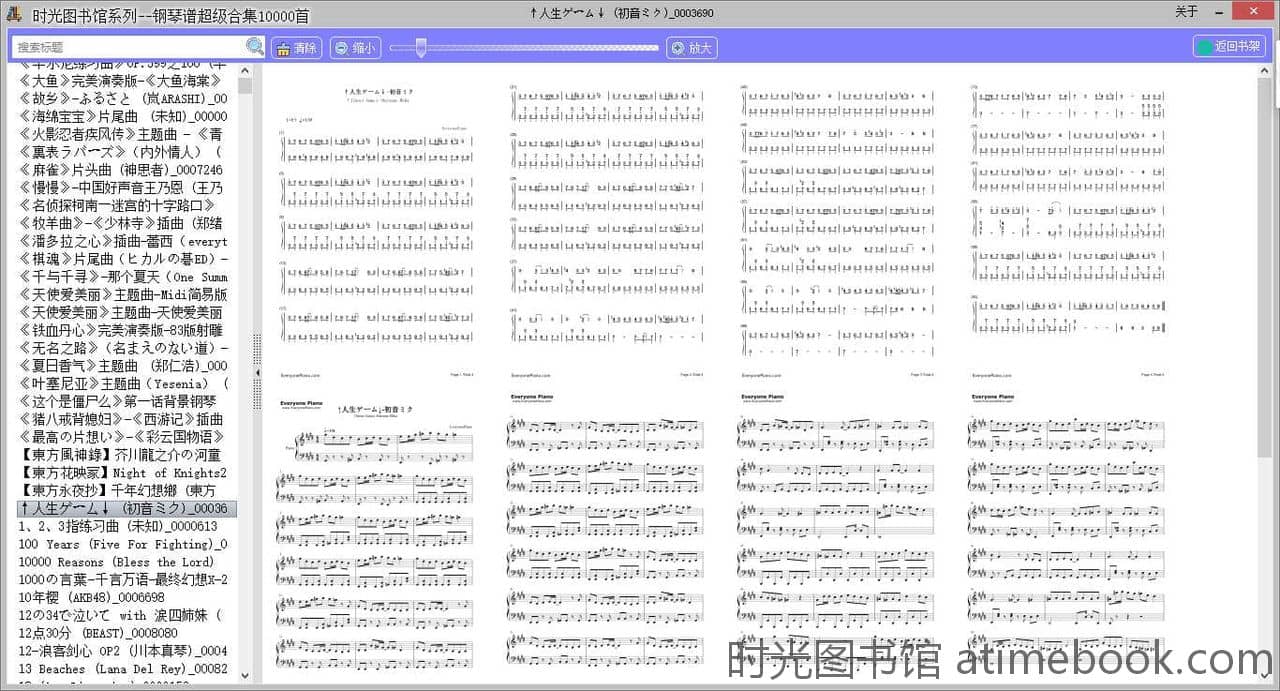
Task: Select 10000 Reasons (Bless the Lord)
Action: pyautogui.click(x=116, y=562)
